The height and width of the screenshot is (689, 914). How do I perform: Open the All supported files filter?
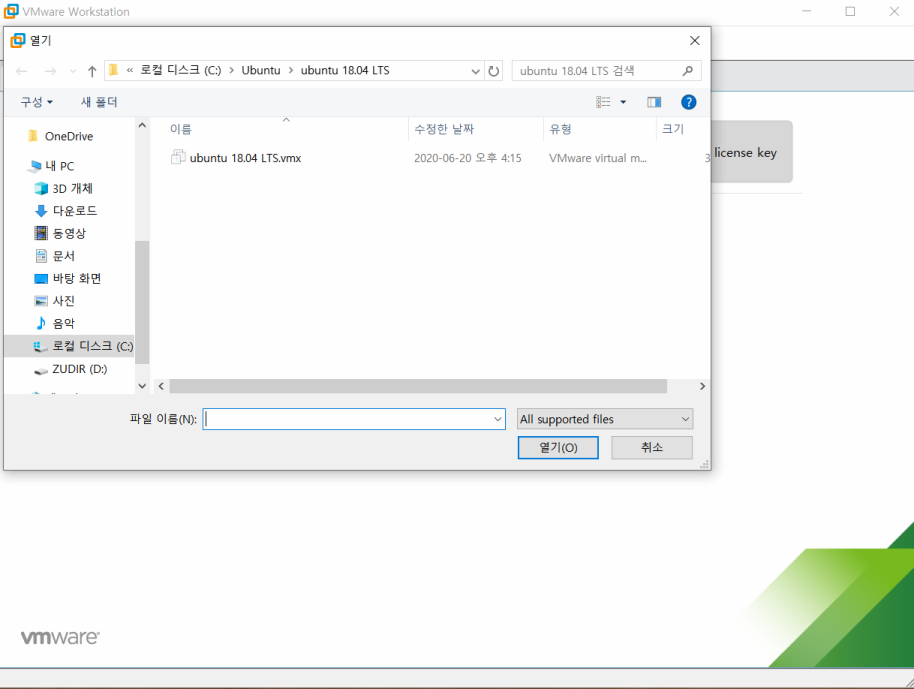click(x=605, y=419)
